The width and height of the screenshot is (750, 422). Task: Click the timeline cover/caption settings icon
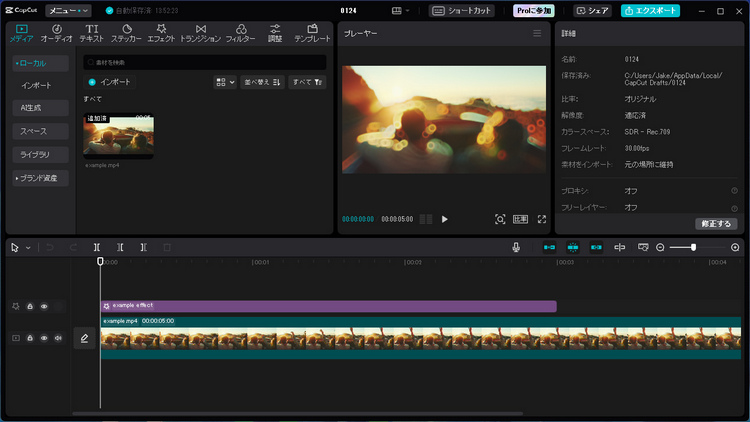(643, 247)
